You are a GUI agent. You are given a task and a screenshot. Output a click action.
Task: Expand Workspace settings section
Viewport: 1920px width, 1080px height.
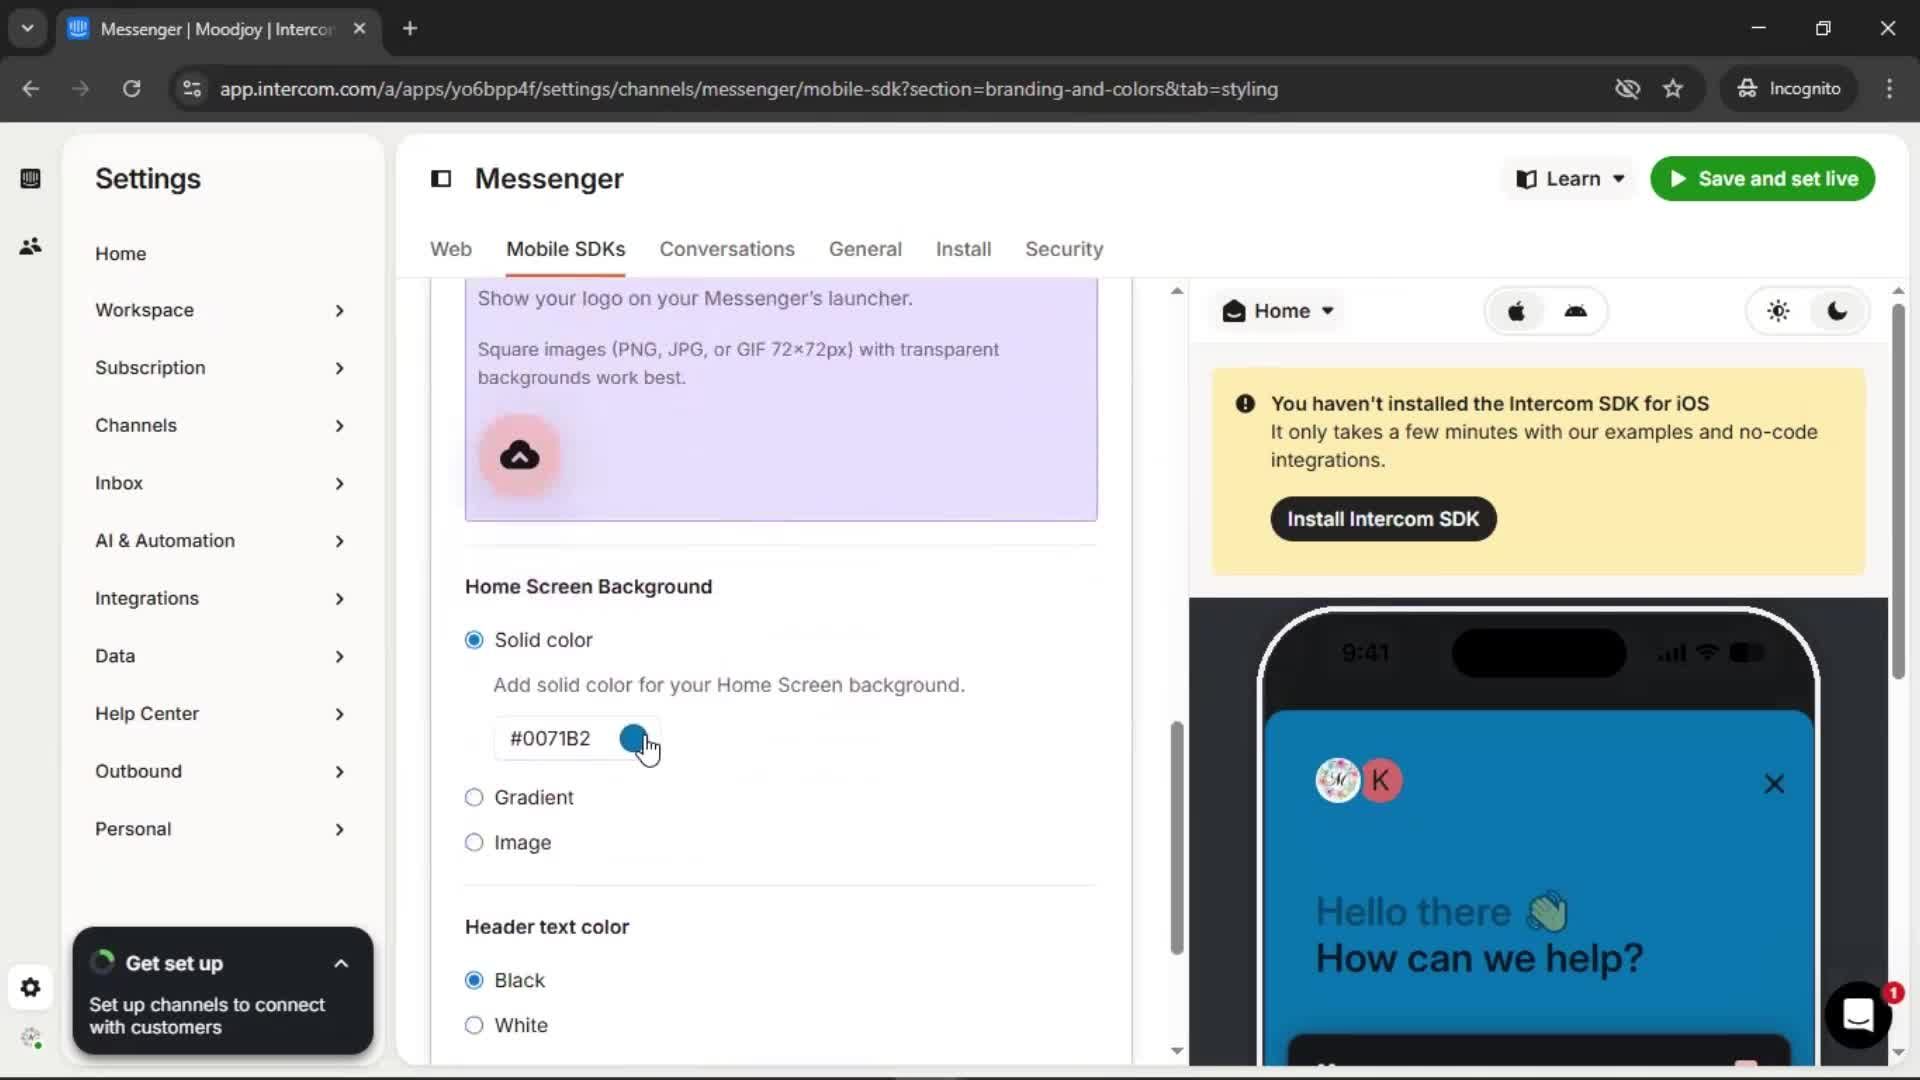click(221, 311)
